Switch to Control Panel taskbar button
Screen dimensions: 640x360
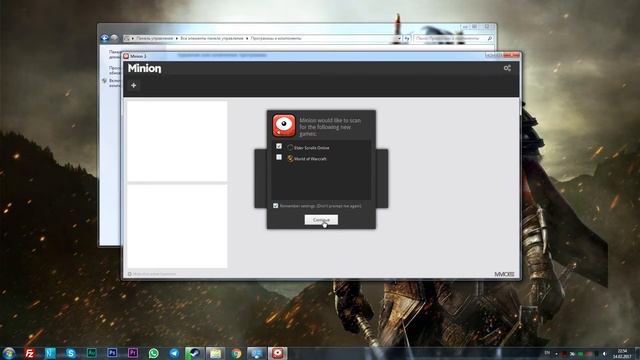click(x=257, y=353)
